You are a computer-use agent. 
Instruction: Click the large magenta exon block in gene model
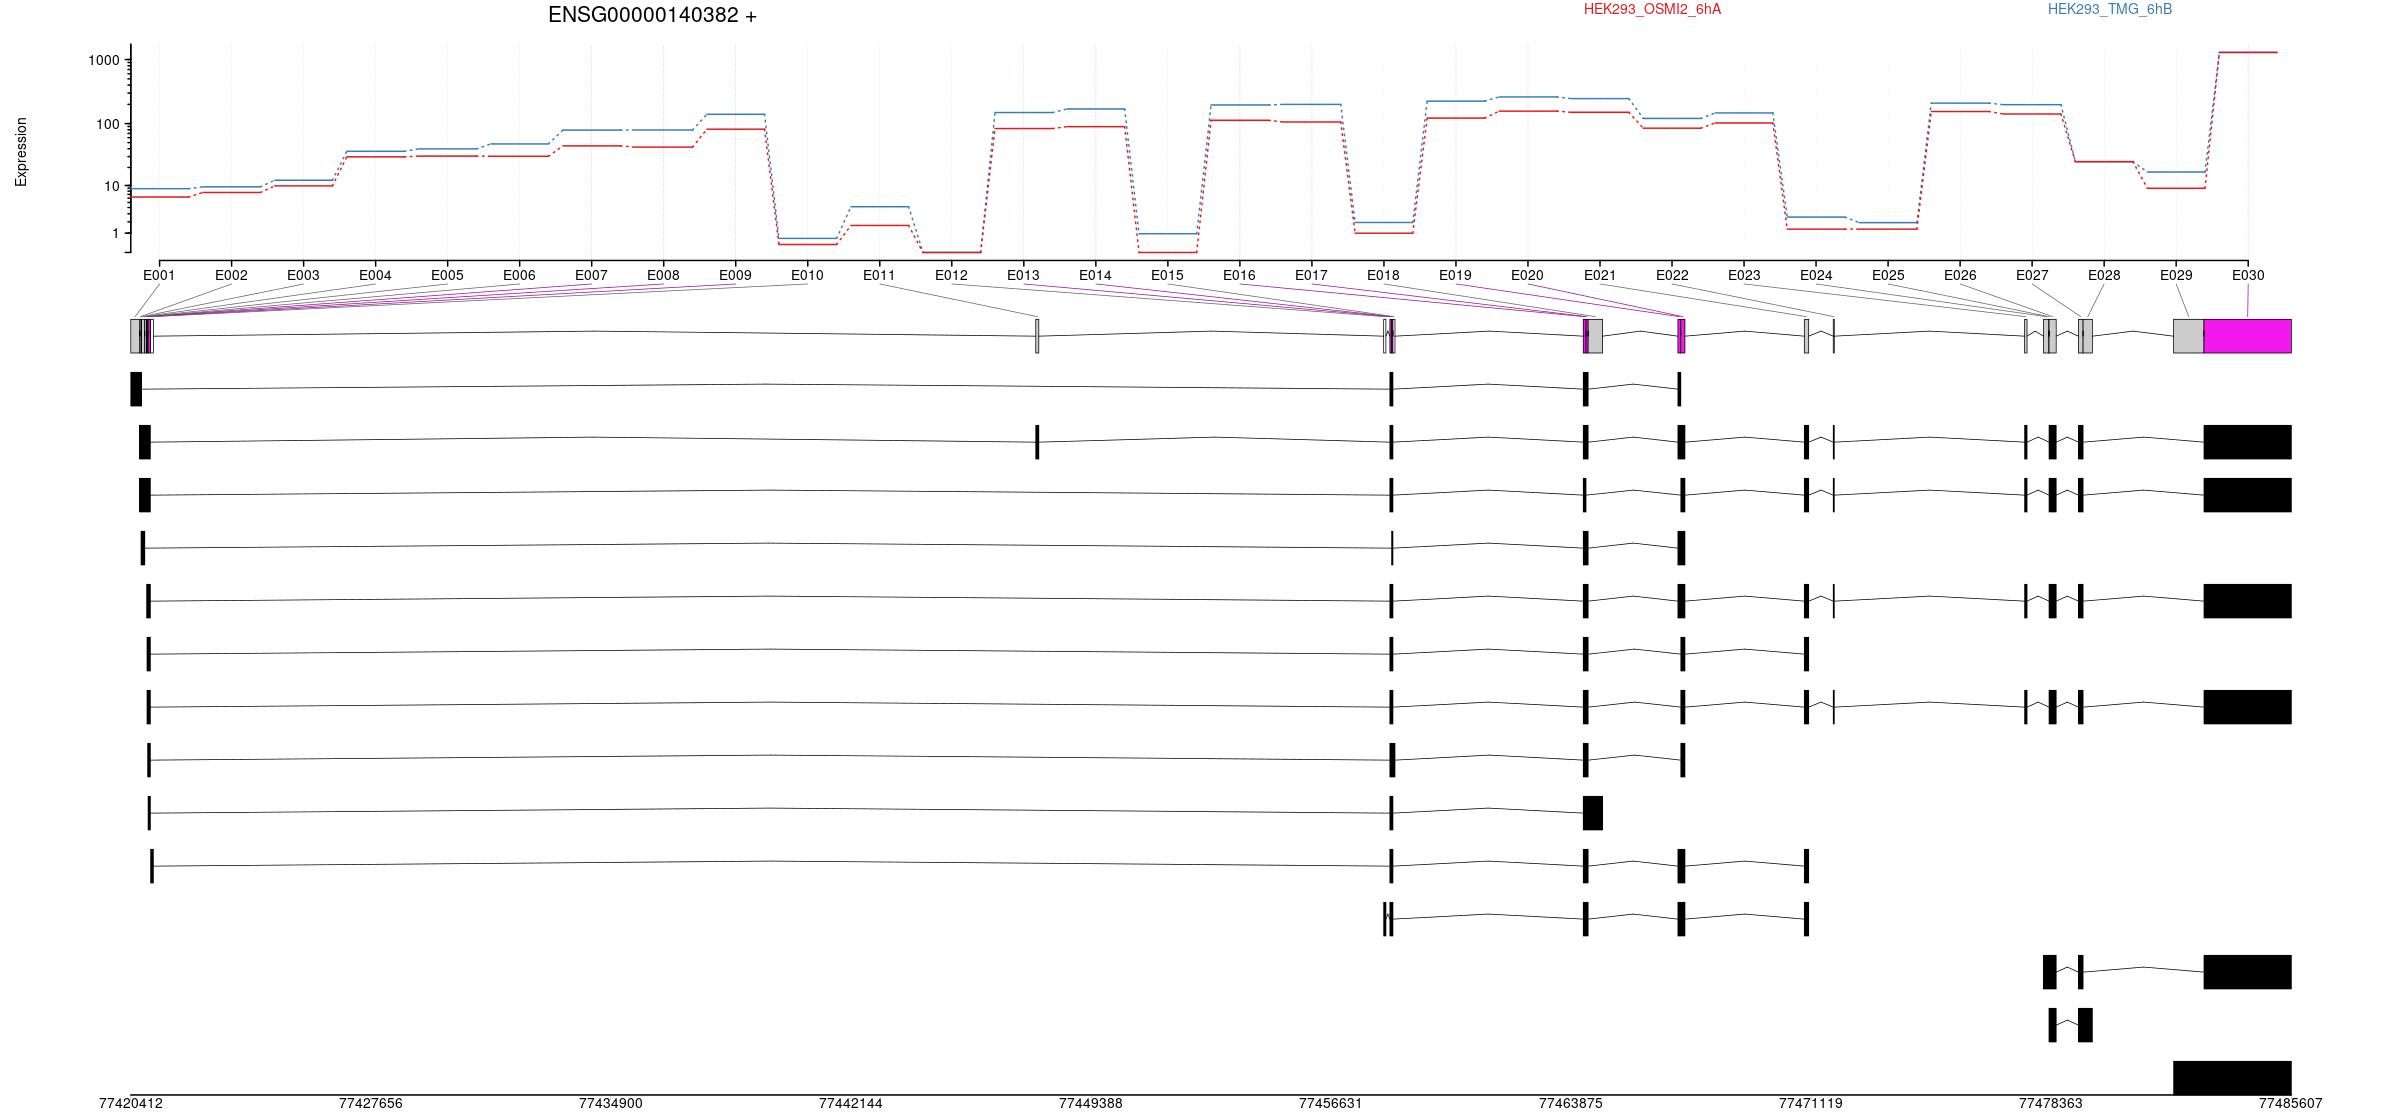coord(2248,336)
